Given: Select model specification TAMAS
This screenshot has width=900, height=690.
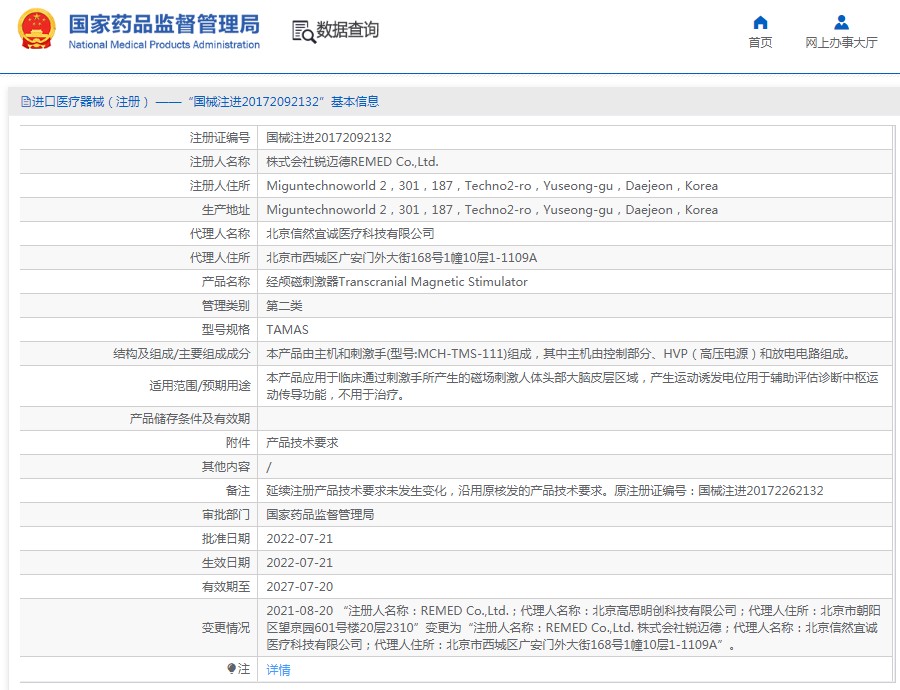Looking at the screenshot, I should [288, 330].
